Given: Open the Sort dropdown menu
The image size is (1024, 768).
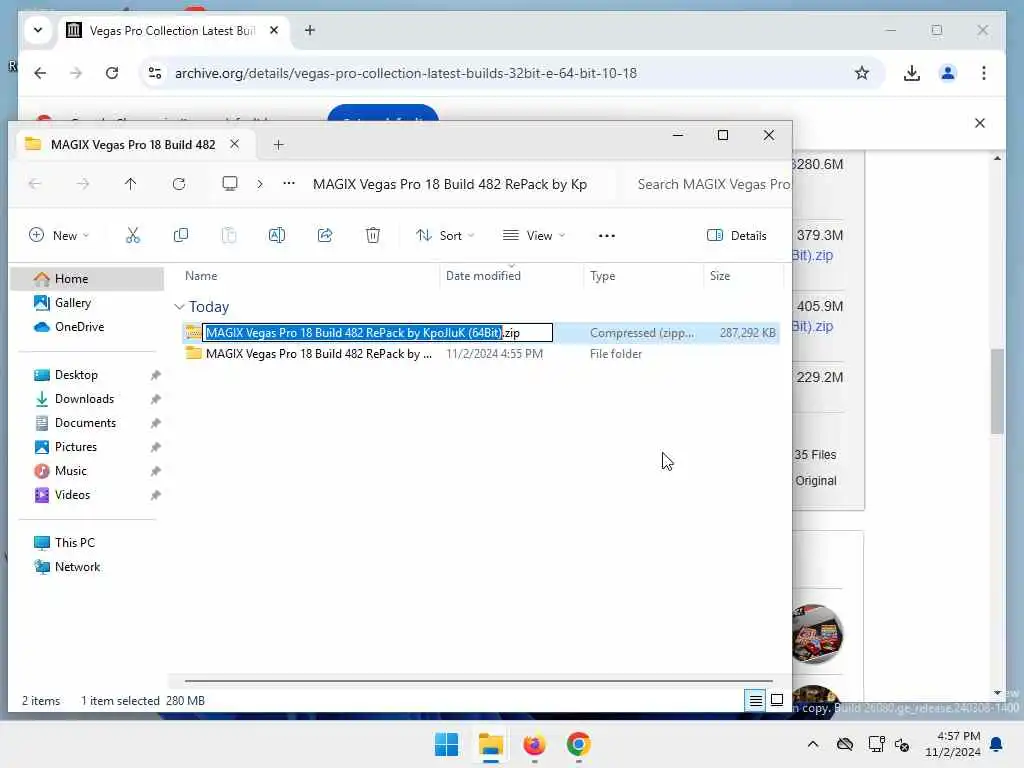Looking at the screenshot, I should pos(445,236).
